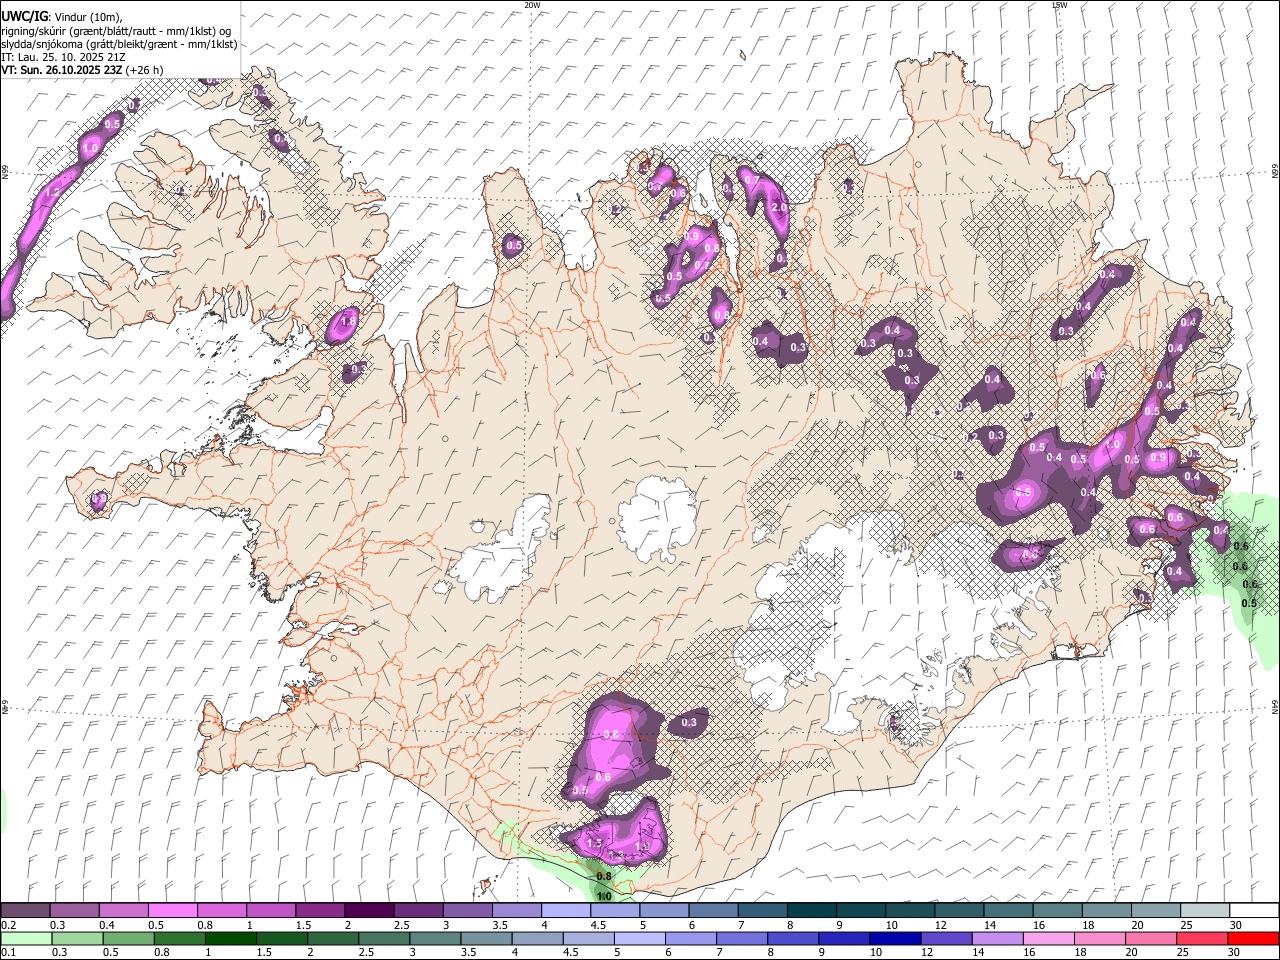
Task: Click the 2.5 grey-green swatch in the lower legend row
Action: pyautogui.click(x=384, y=938)
